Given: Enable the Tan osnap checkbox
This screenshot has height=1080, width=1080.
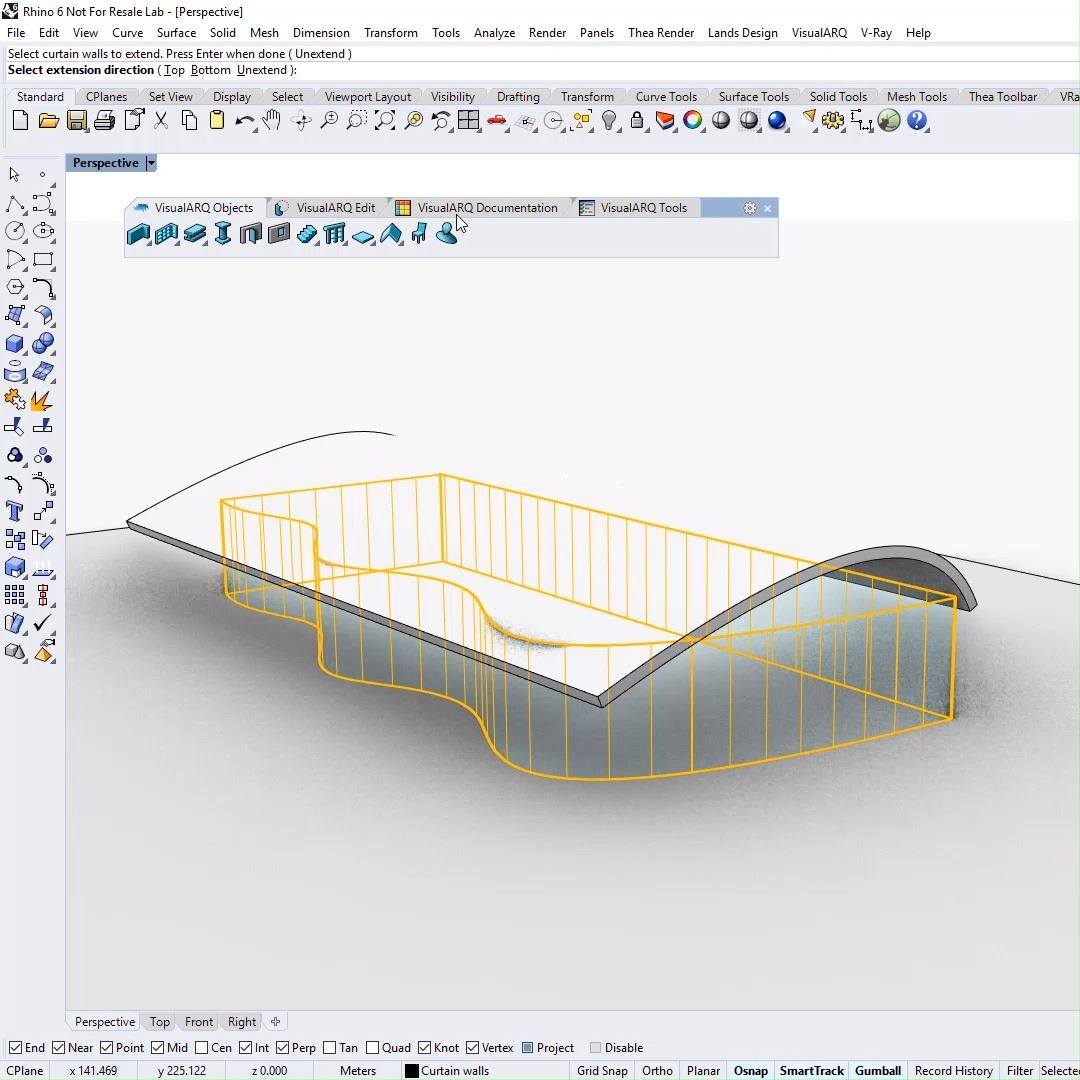Looking at the screenshot, I should (329, 1048).
